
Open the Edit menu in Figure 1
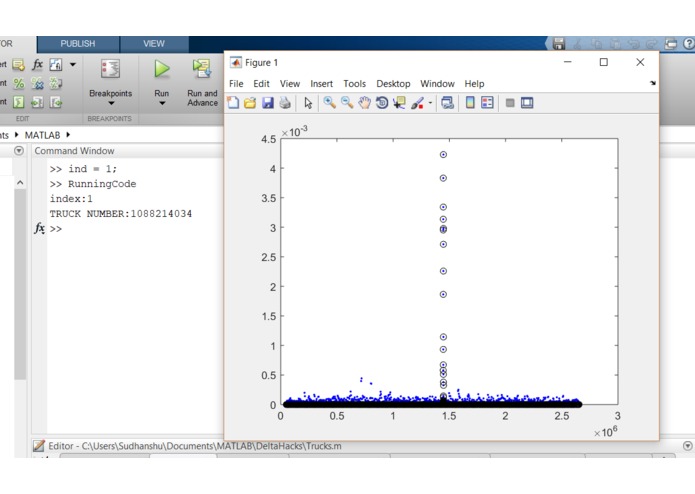261,84
